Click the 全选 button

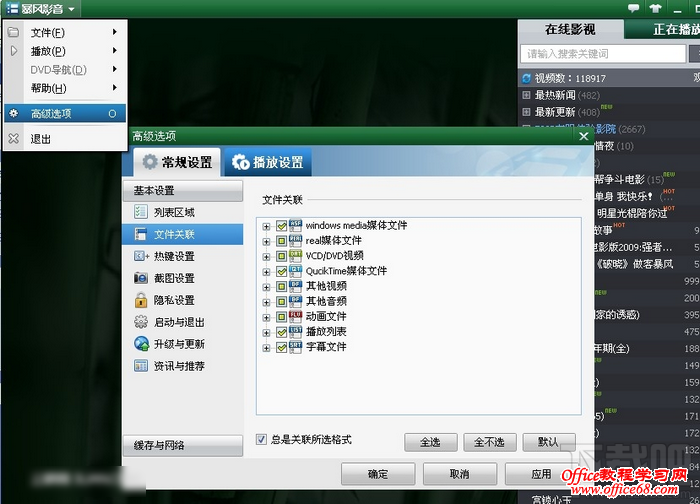430,442
